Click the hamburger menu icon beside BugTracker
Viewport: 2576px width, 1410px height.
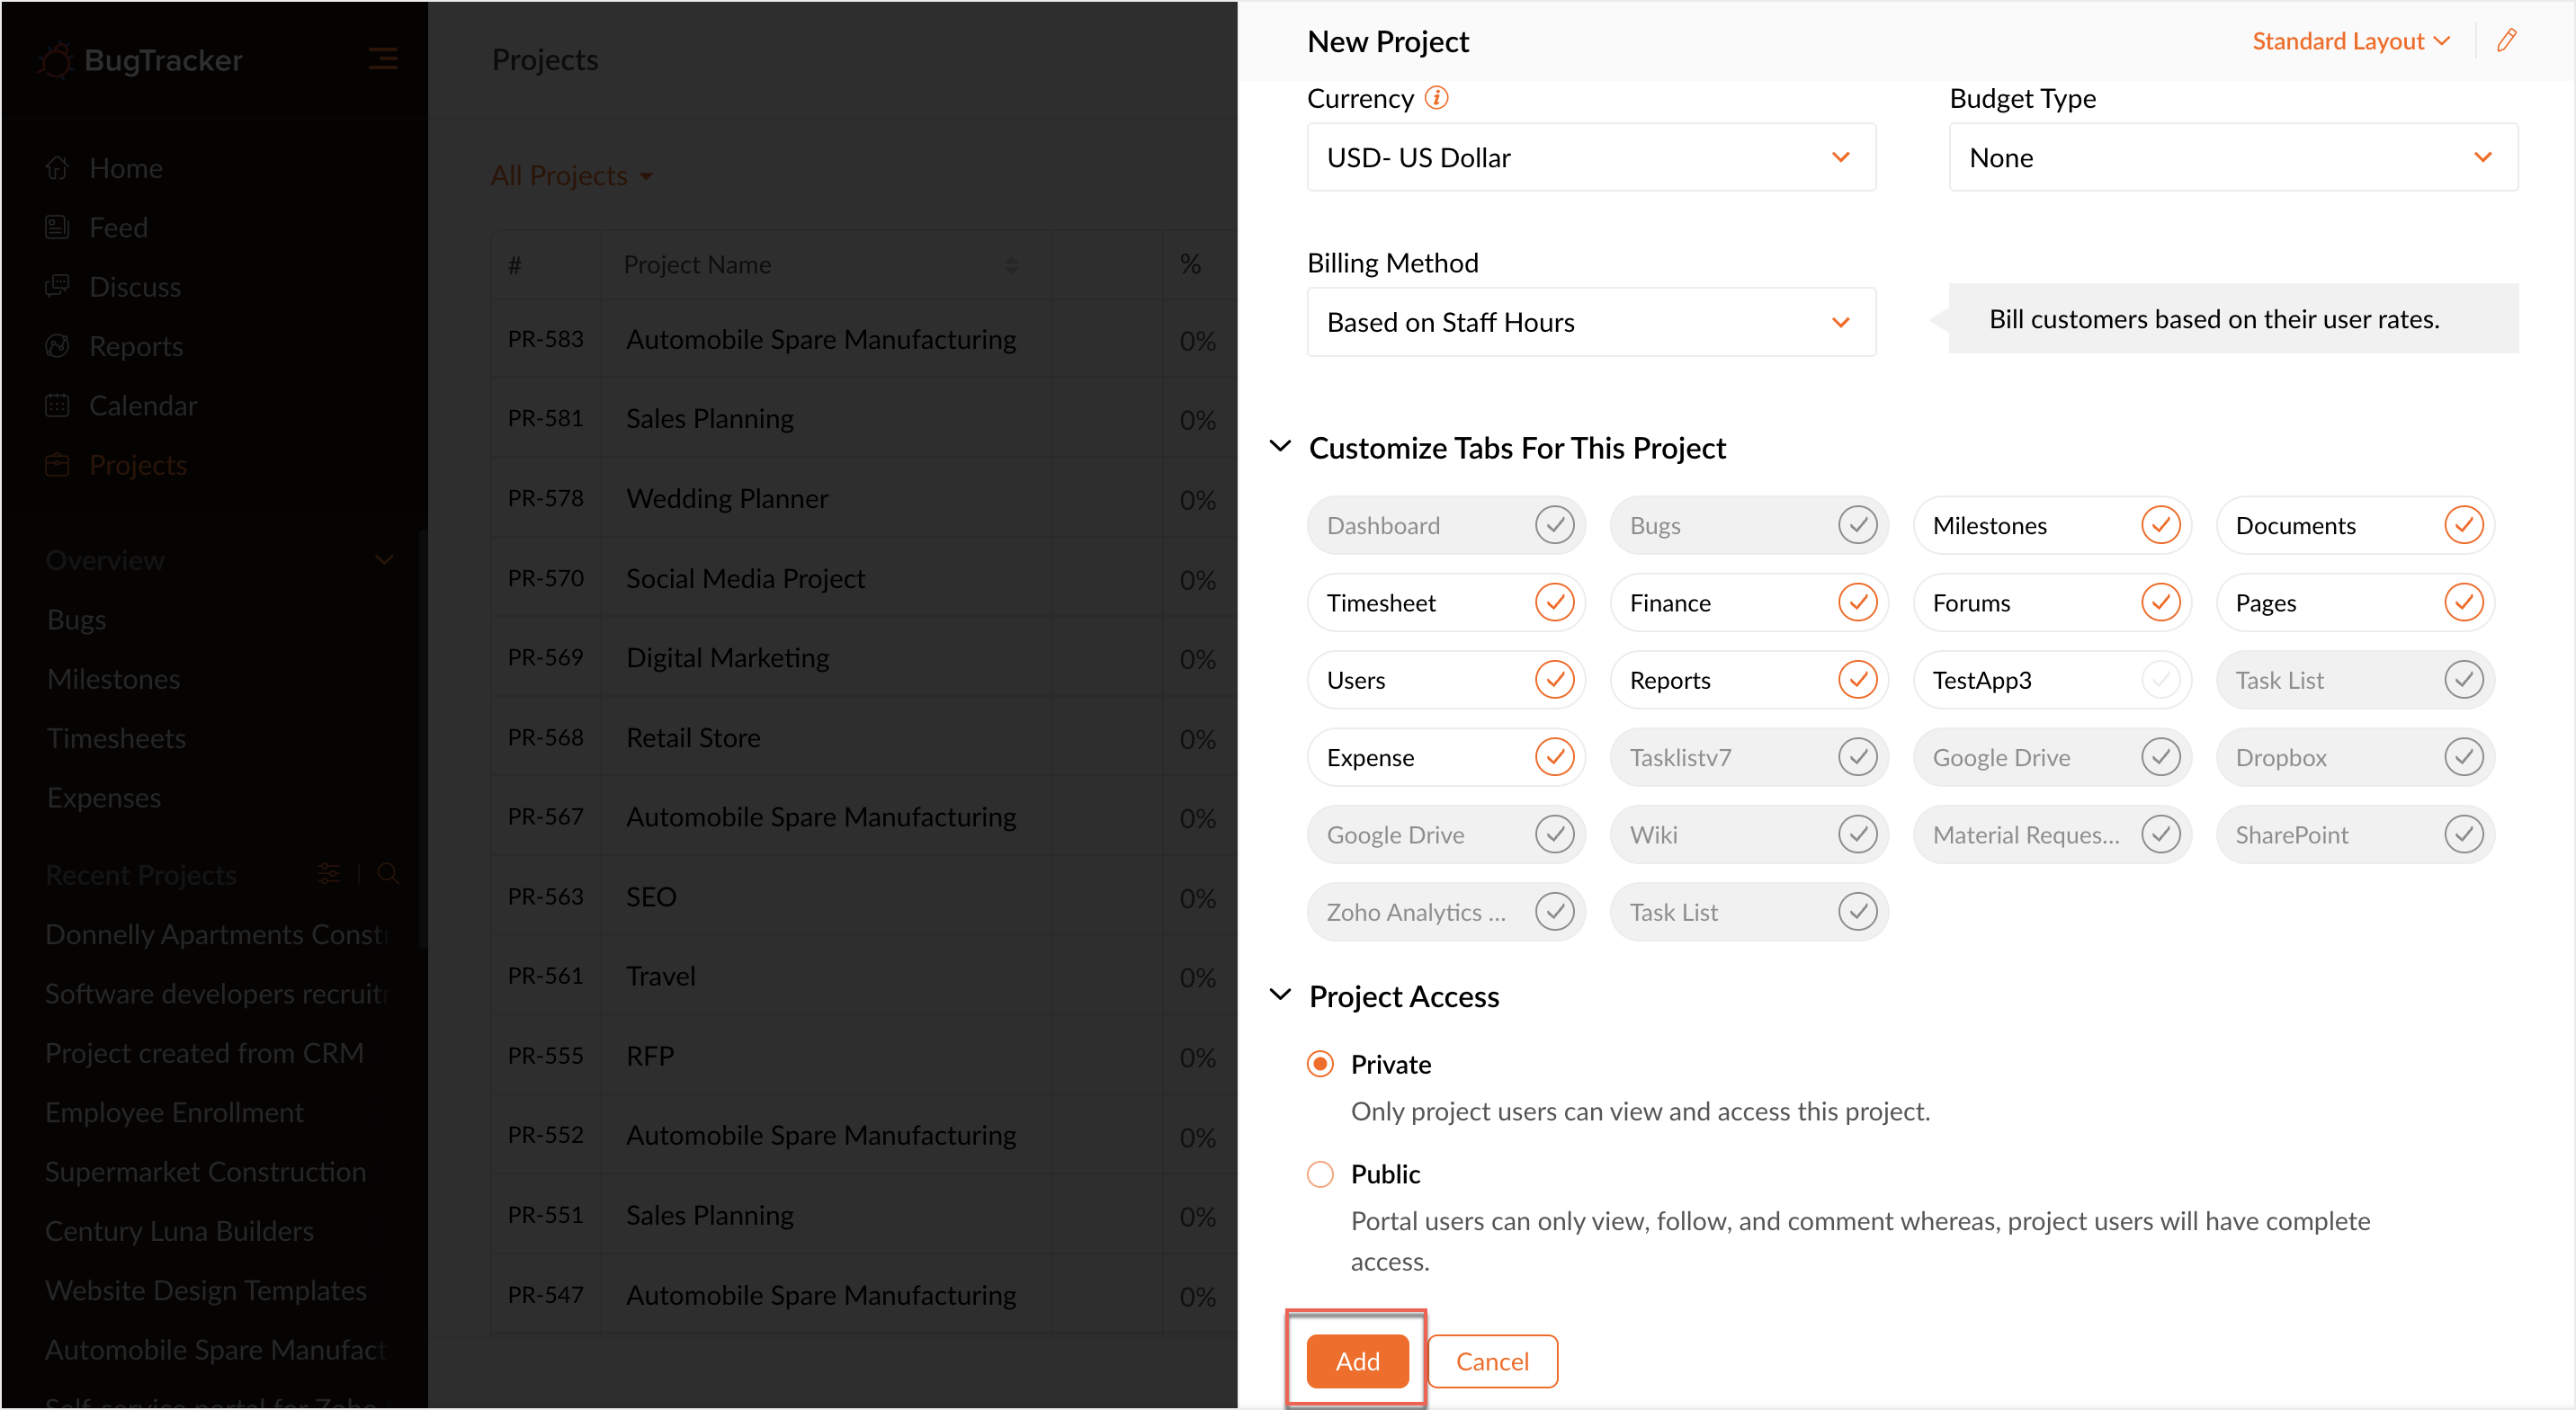(382, 59)
